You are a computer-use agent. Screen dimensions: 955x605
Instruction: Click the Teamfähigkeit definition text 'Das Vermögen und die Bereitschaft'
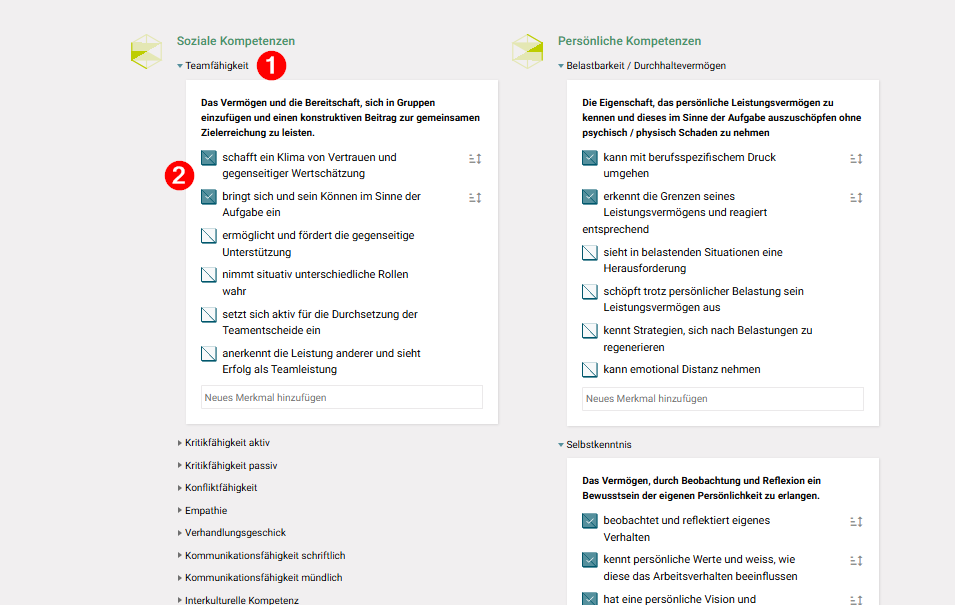pyautogui.click(x=341, y=118)
